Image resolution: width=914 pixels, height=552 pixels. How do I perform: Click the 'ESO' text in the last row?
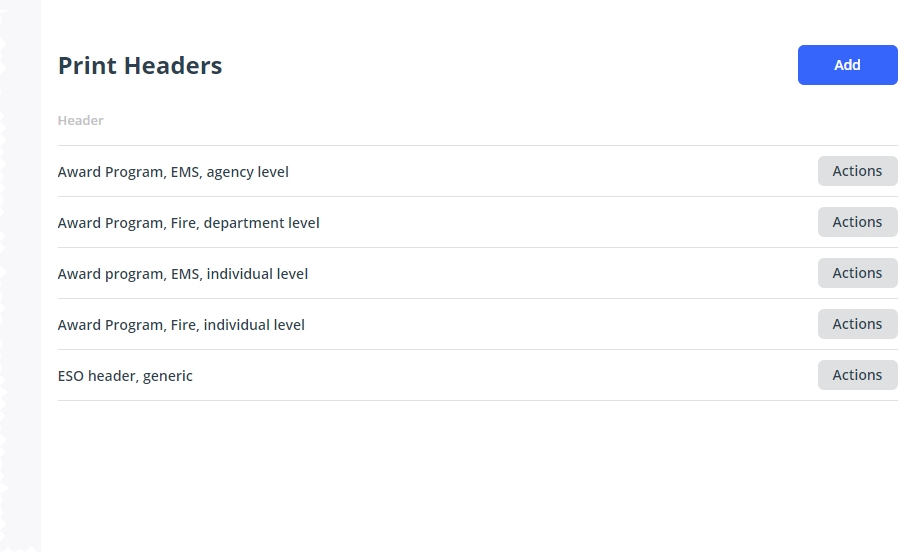pyautogui.click(x=71, y=376)
